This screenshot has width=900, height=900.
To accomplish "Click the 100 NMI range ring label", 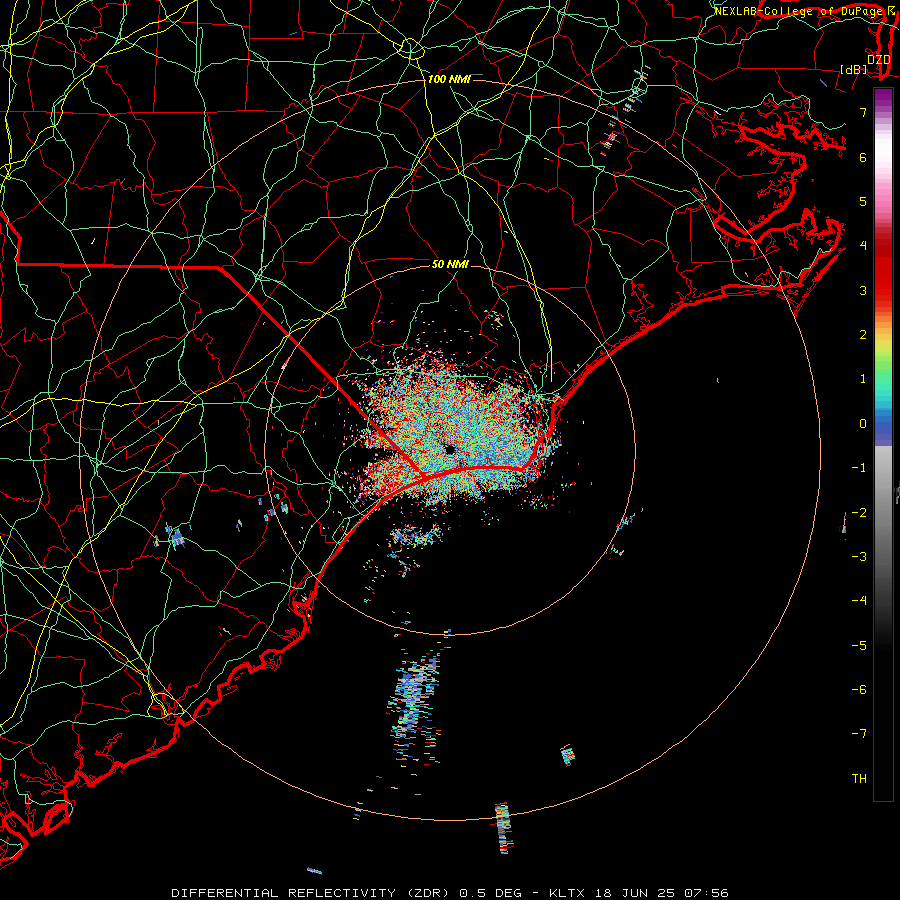I will pyautogui.click(x=449, y=79).
